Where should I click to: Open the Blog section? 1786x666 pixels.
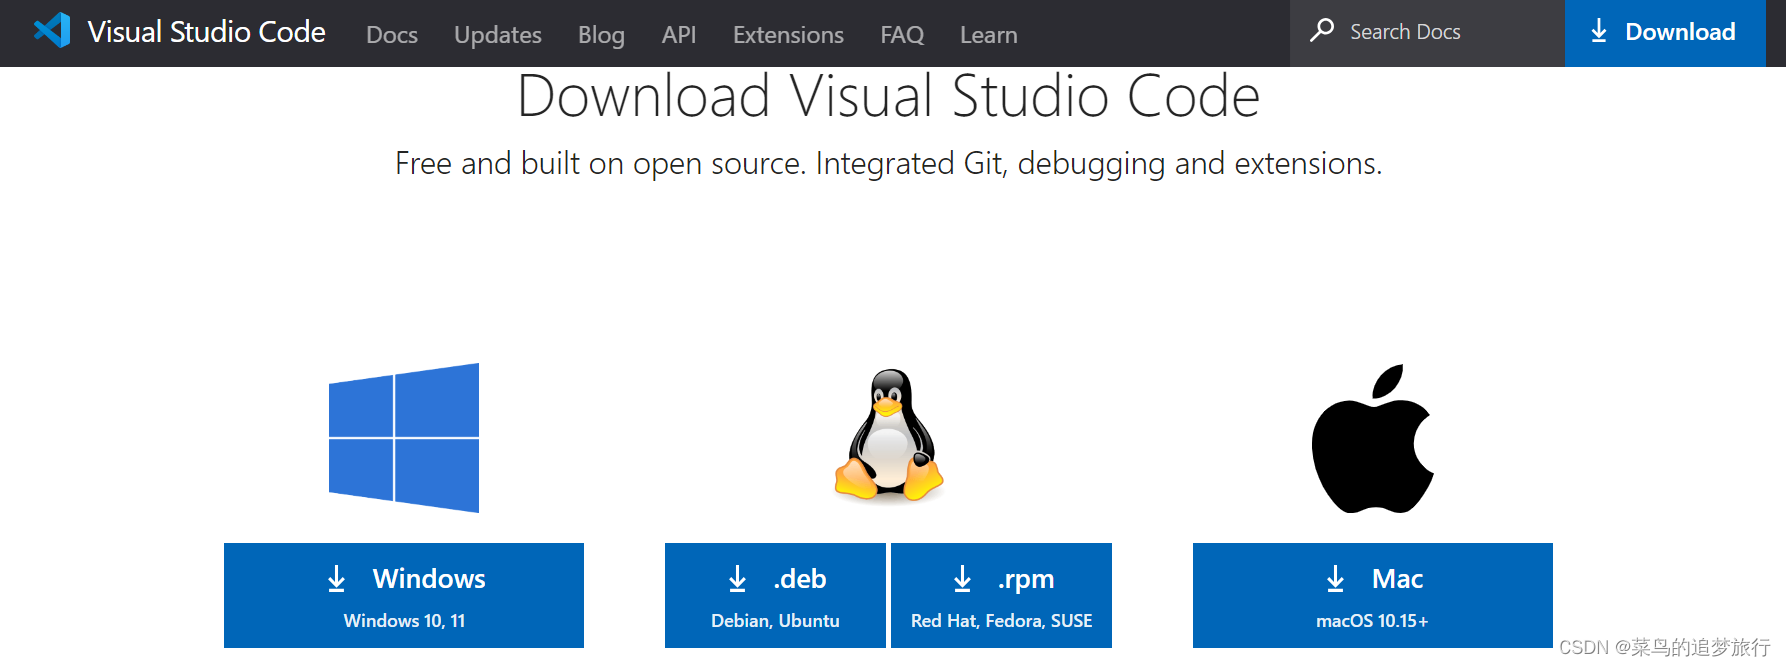click(x=601, y=35)
